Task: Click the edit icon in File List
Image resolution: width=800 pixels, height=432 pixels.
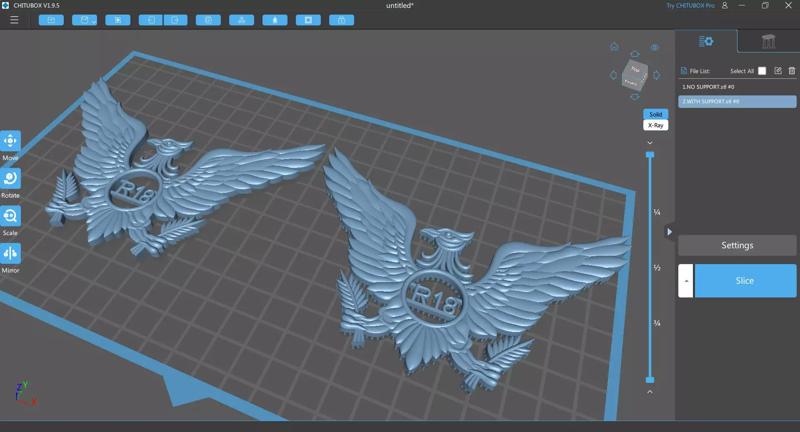Action: pos(778,71)
